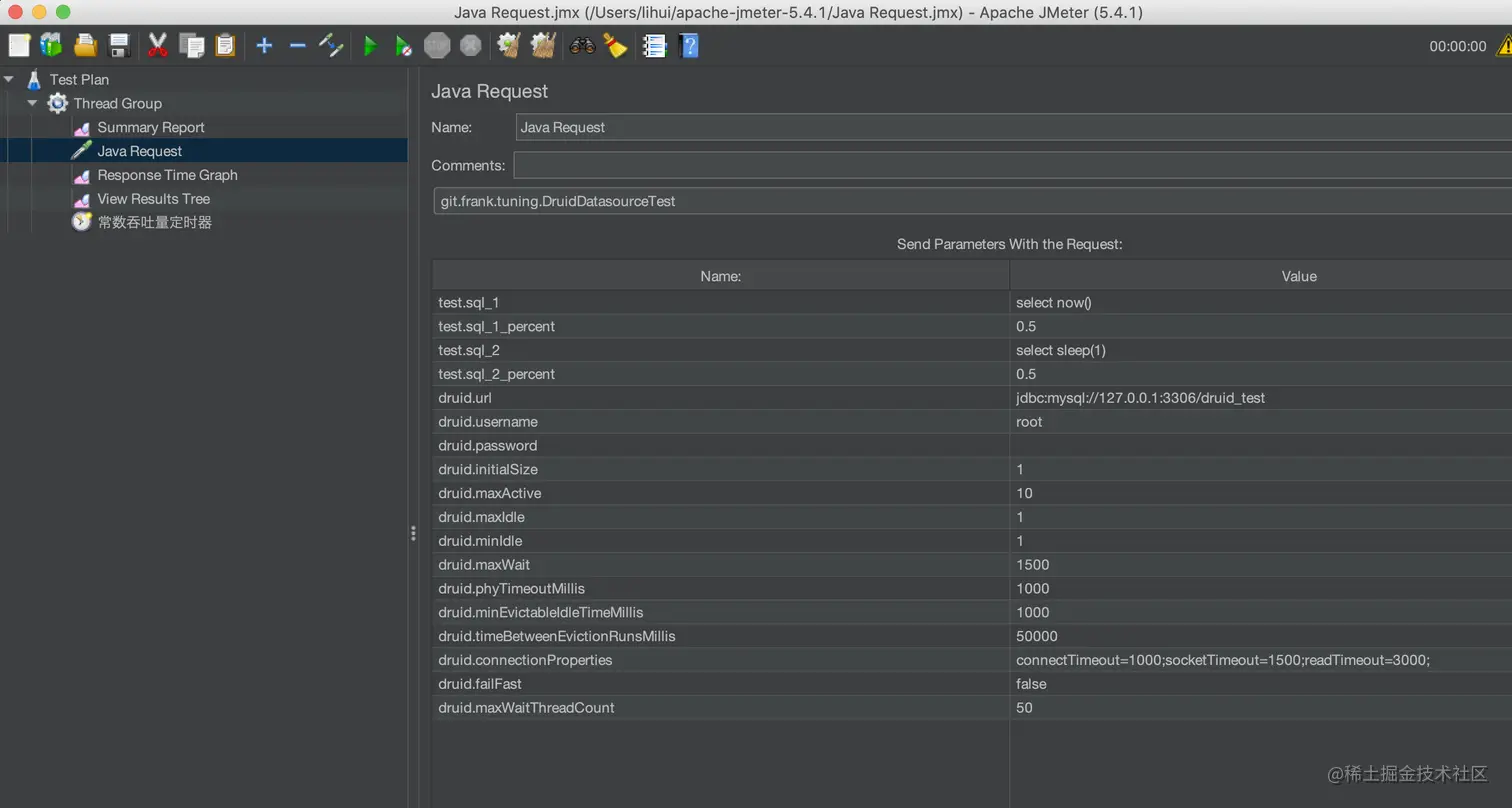Image resolution: width=1512 pixels, height=808 pixels.
Task: Click the druid.minIdle name cell
Action: (x=720, y=541)
